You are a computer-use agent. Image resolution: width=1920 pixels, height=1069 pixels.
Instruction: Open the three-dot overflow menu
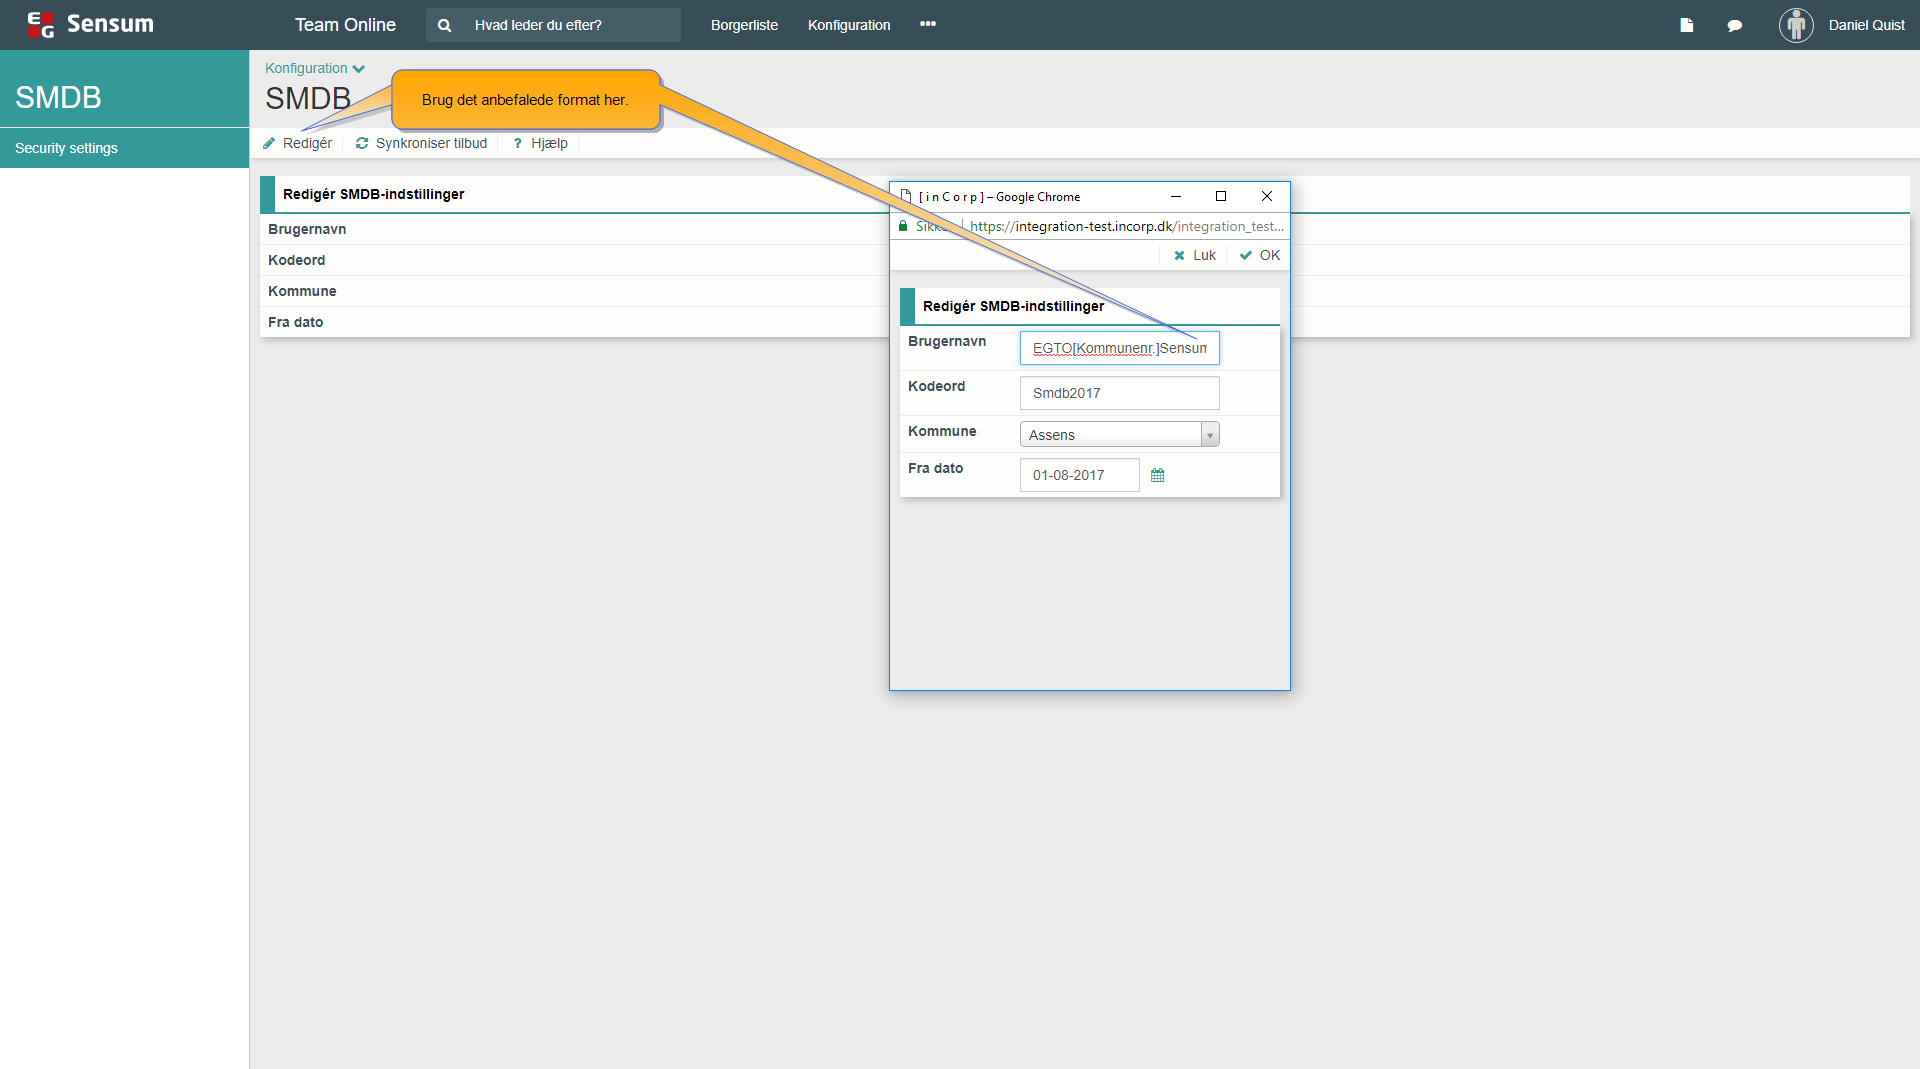[x=928, y=24]
